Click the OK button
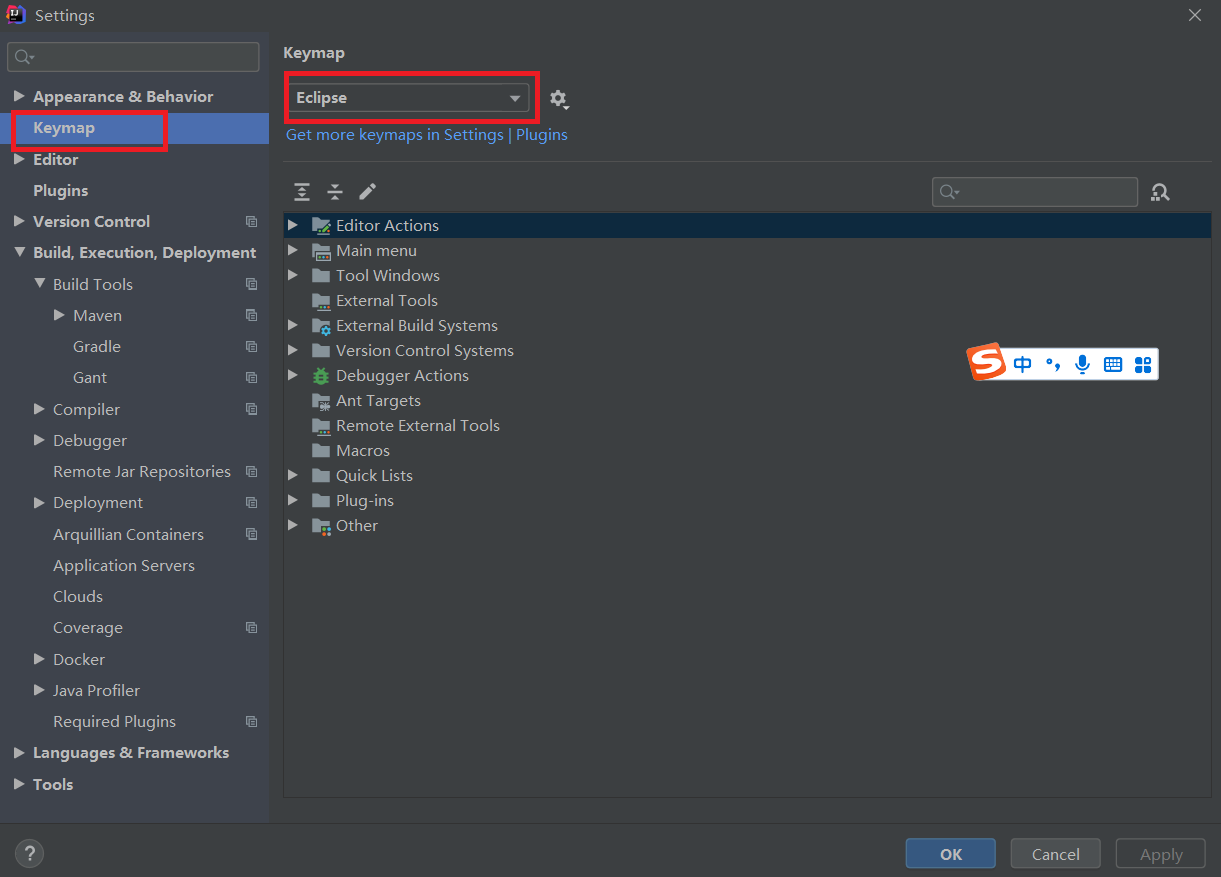The height and width of the screenshot is (877, 1221). (x=951, y=853)
